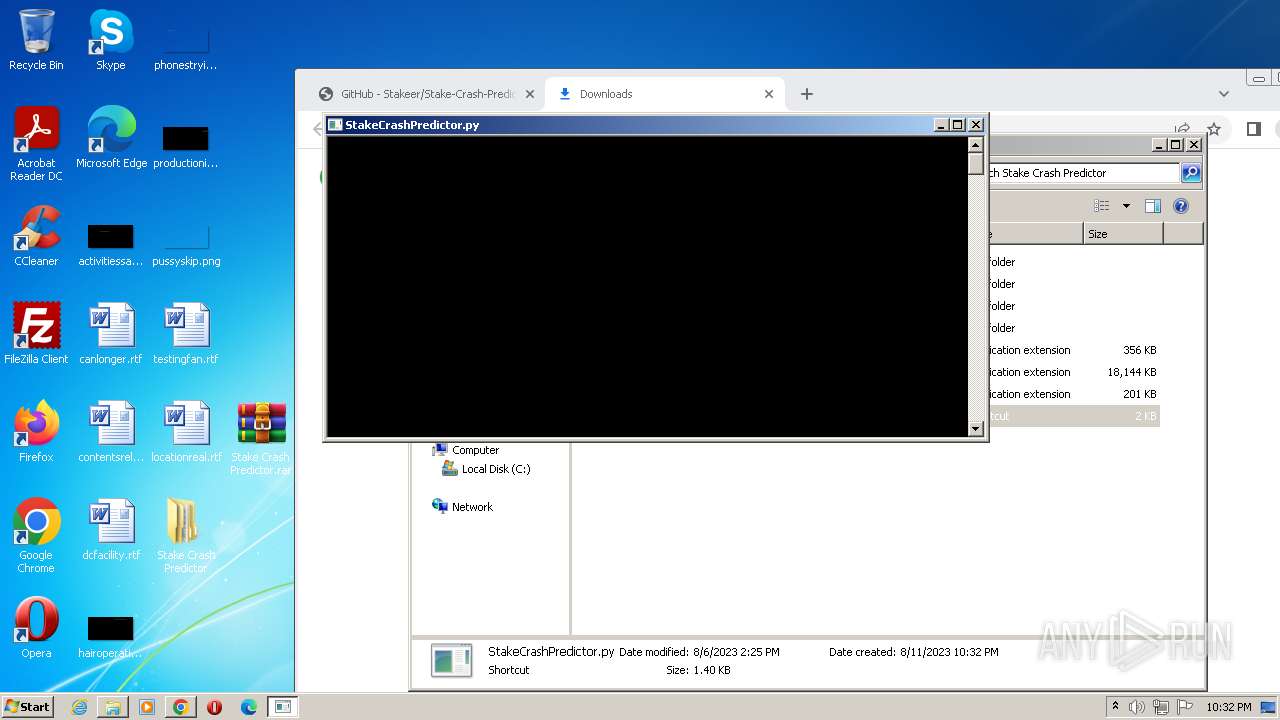Screen dimensions: 1280x720
Task: Open Windows Explorer from taskbar
Action: coord(113,707)
